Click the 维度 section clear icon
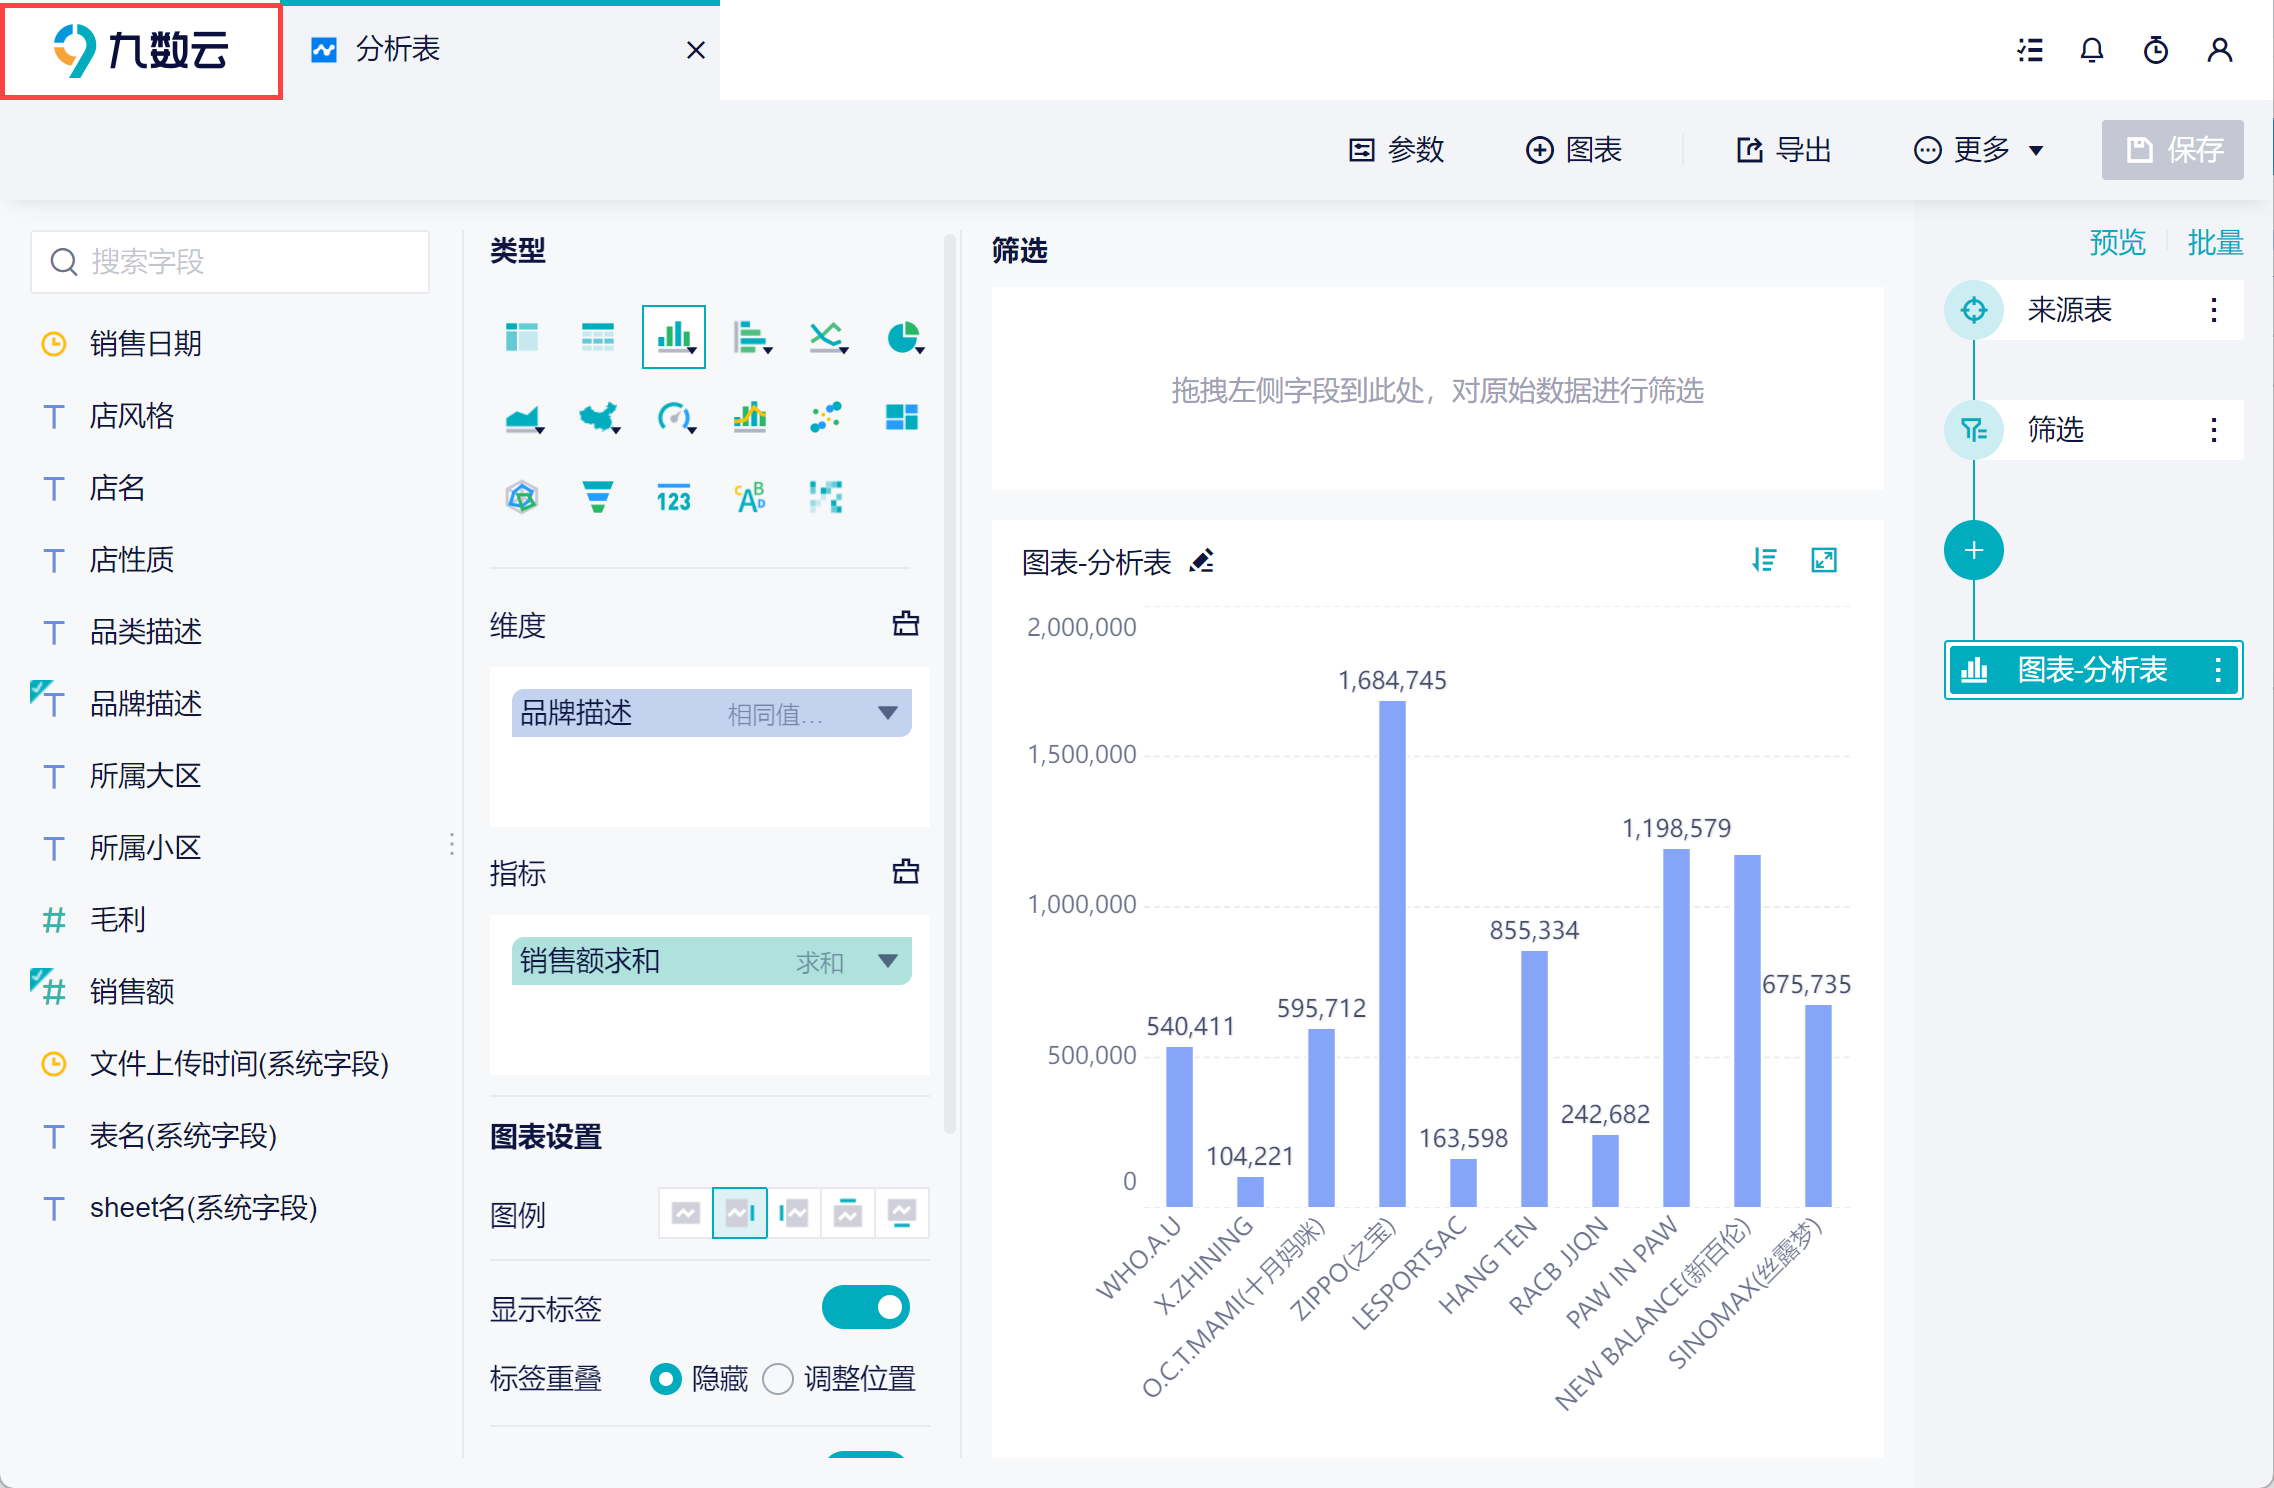2274x1488 pixels. coord(906,624)
